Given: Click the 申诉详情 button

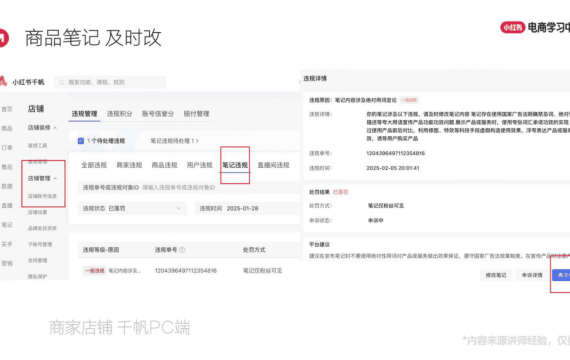Looking at the screenshot, I should (x=532, y=275).
